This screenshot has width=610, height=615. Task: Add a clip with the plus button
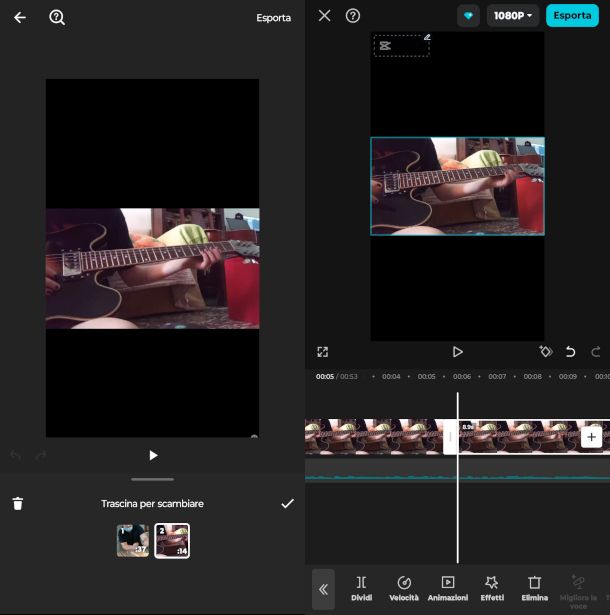tap(591, 437)
